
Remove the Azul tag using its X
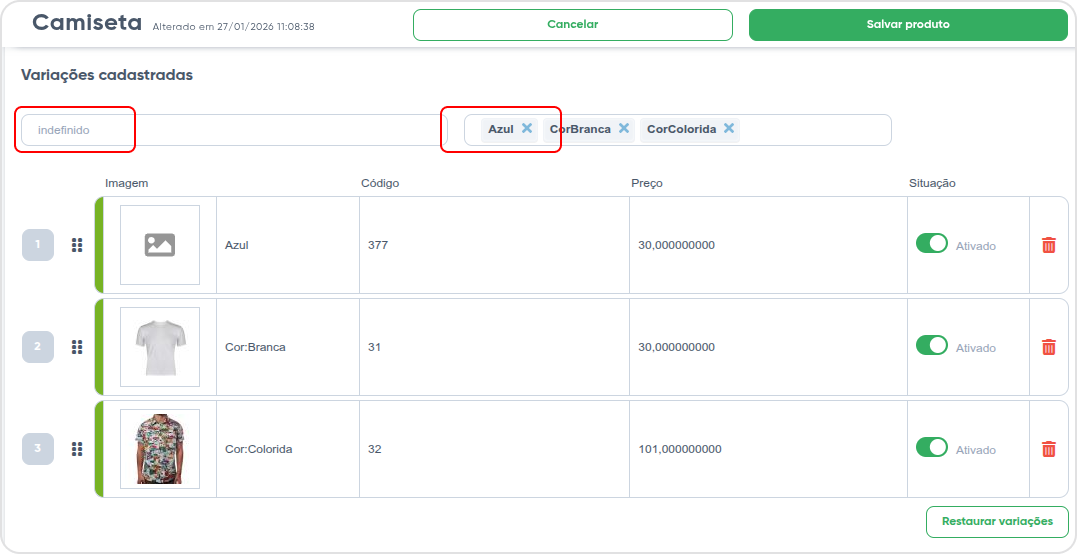coord(527,128)
